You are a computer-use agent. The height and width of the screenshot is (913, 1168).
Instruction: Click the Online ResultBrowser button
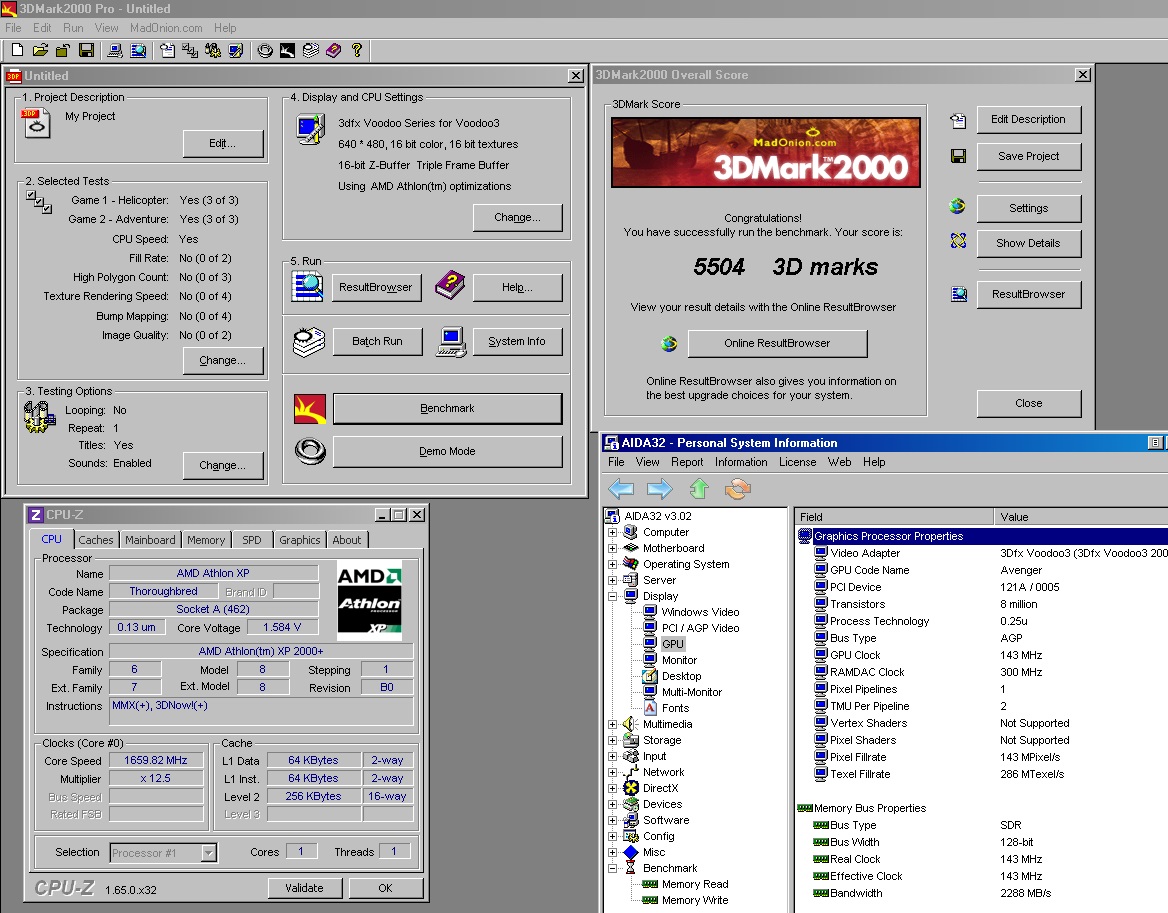click(x=777, y=343)
